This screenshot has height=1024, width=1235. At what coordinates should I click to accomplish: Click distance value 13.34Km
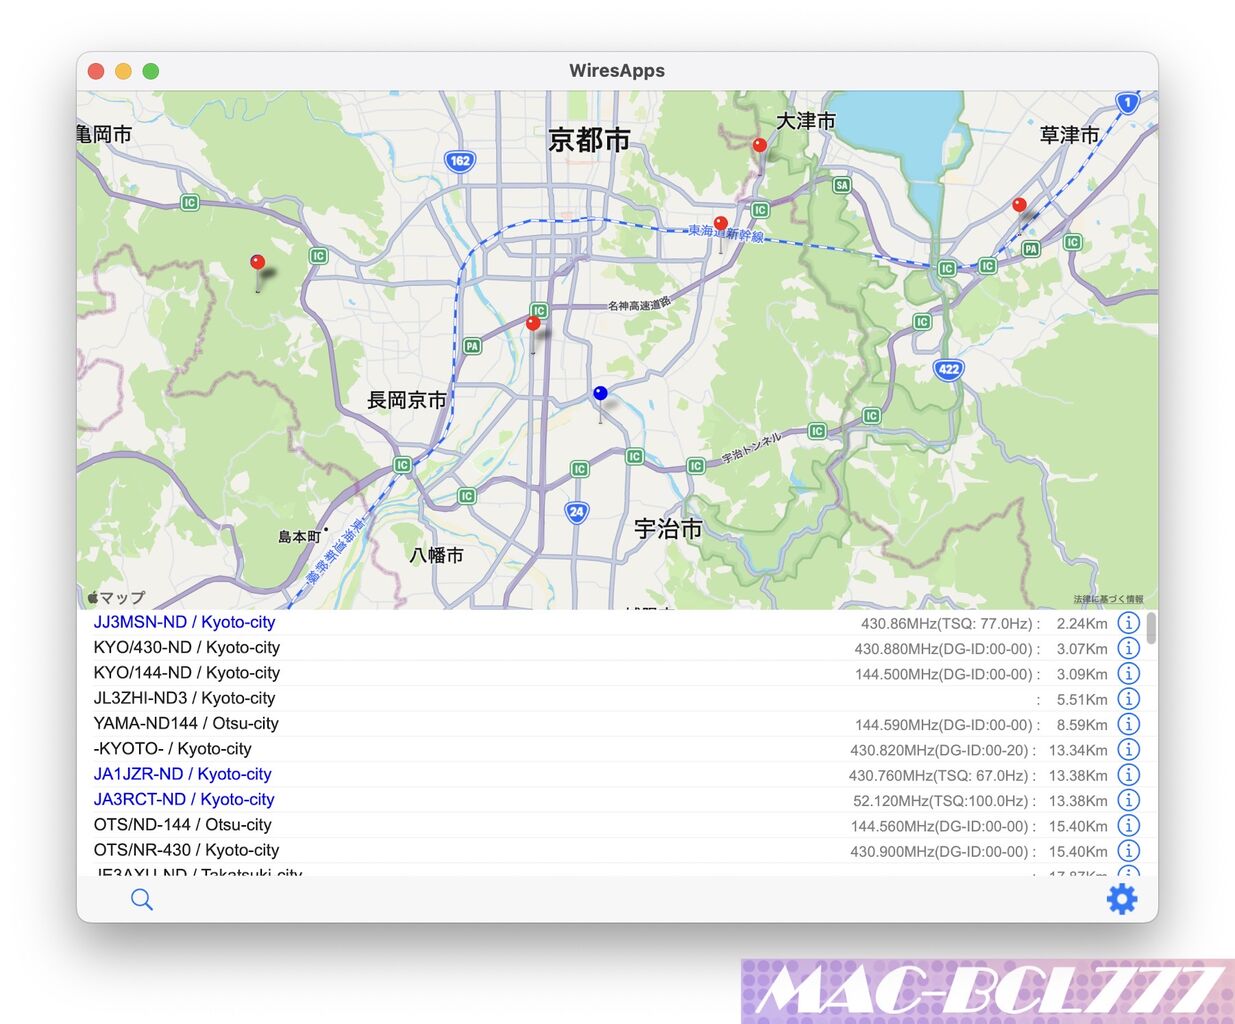click(1078, 750)
